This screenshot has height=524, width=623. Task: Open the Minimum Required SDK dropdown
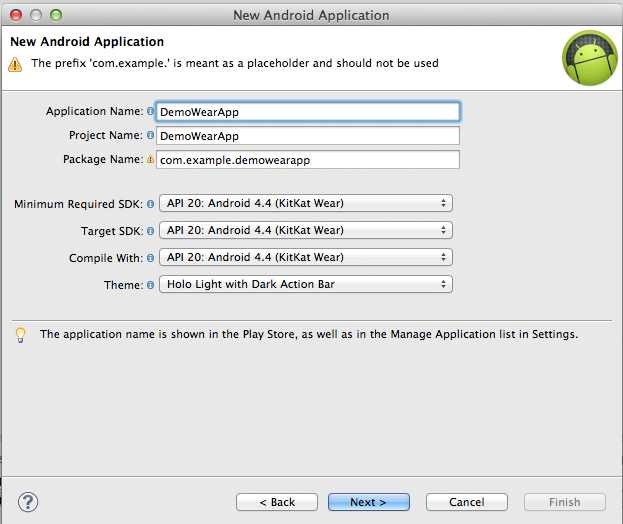305,204
